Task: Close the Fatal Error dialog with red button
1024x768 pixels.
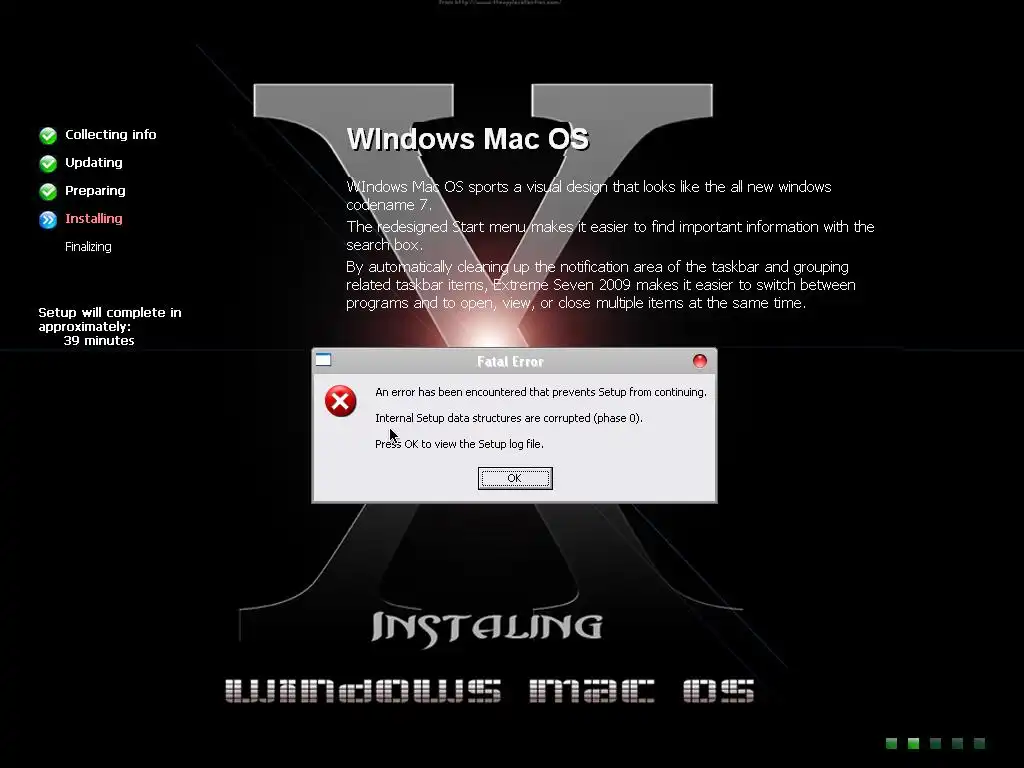Action: [x=699, y=361]
